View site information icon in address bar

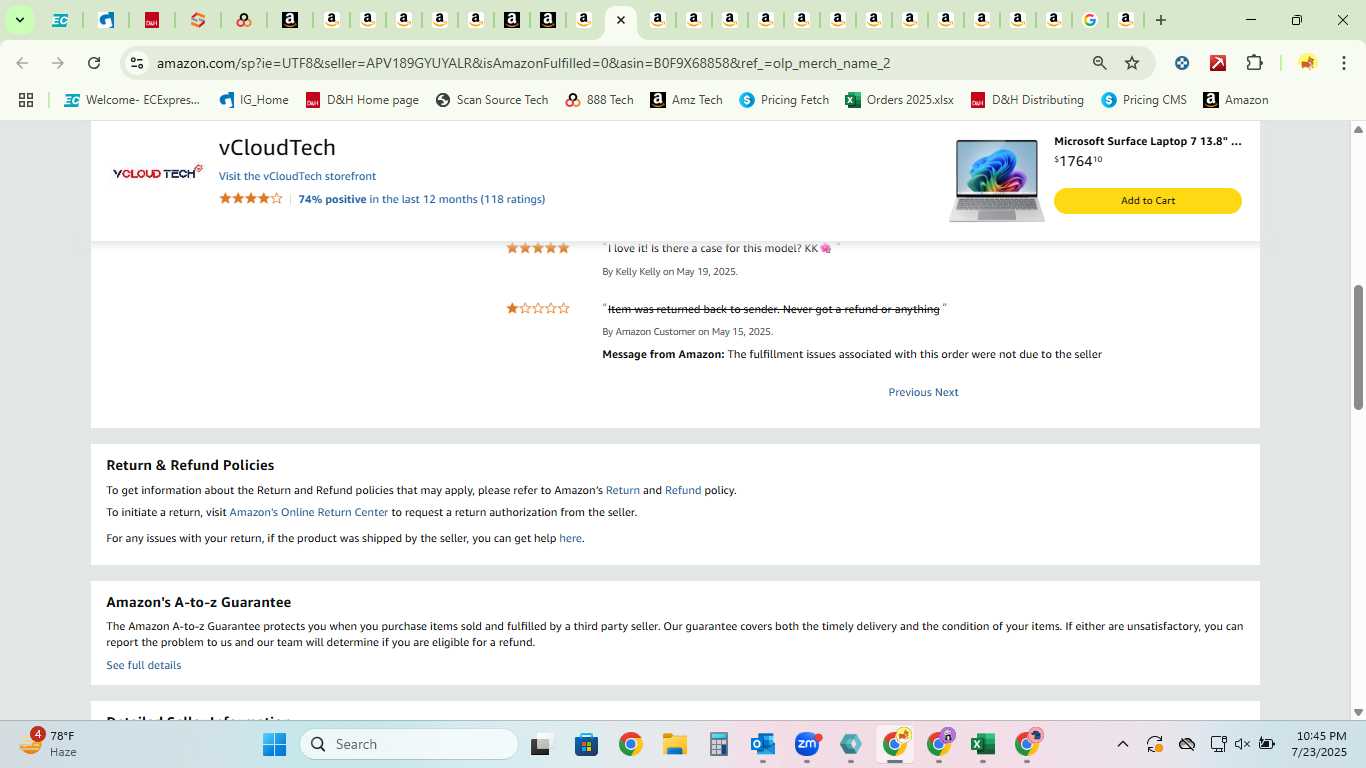point(137,63)
